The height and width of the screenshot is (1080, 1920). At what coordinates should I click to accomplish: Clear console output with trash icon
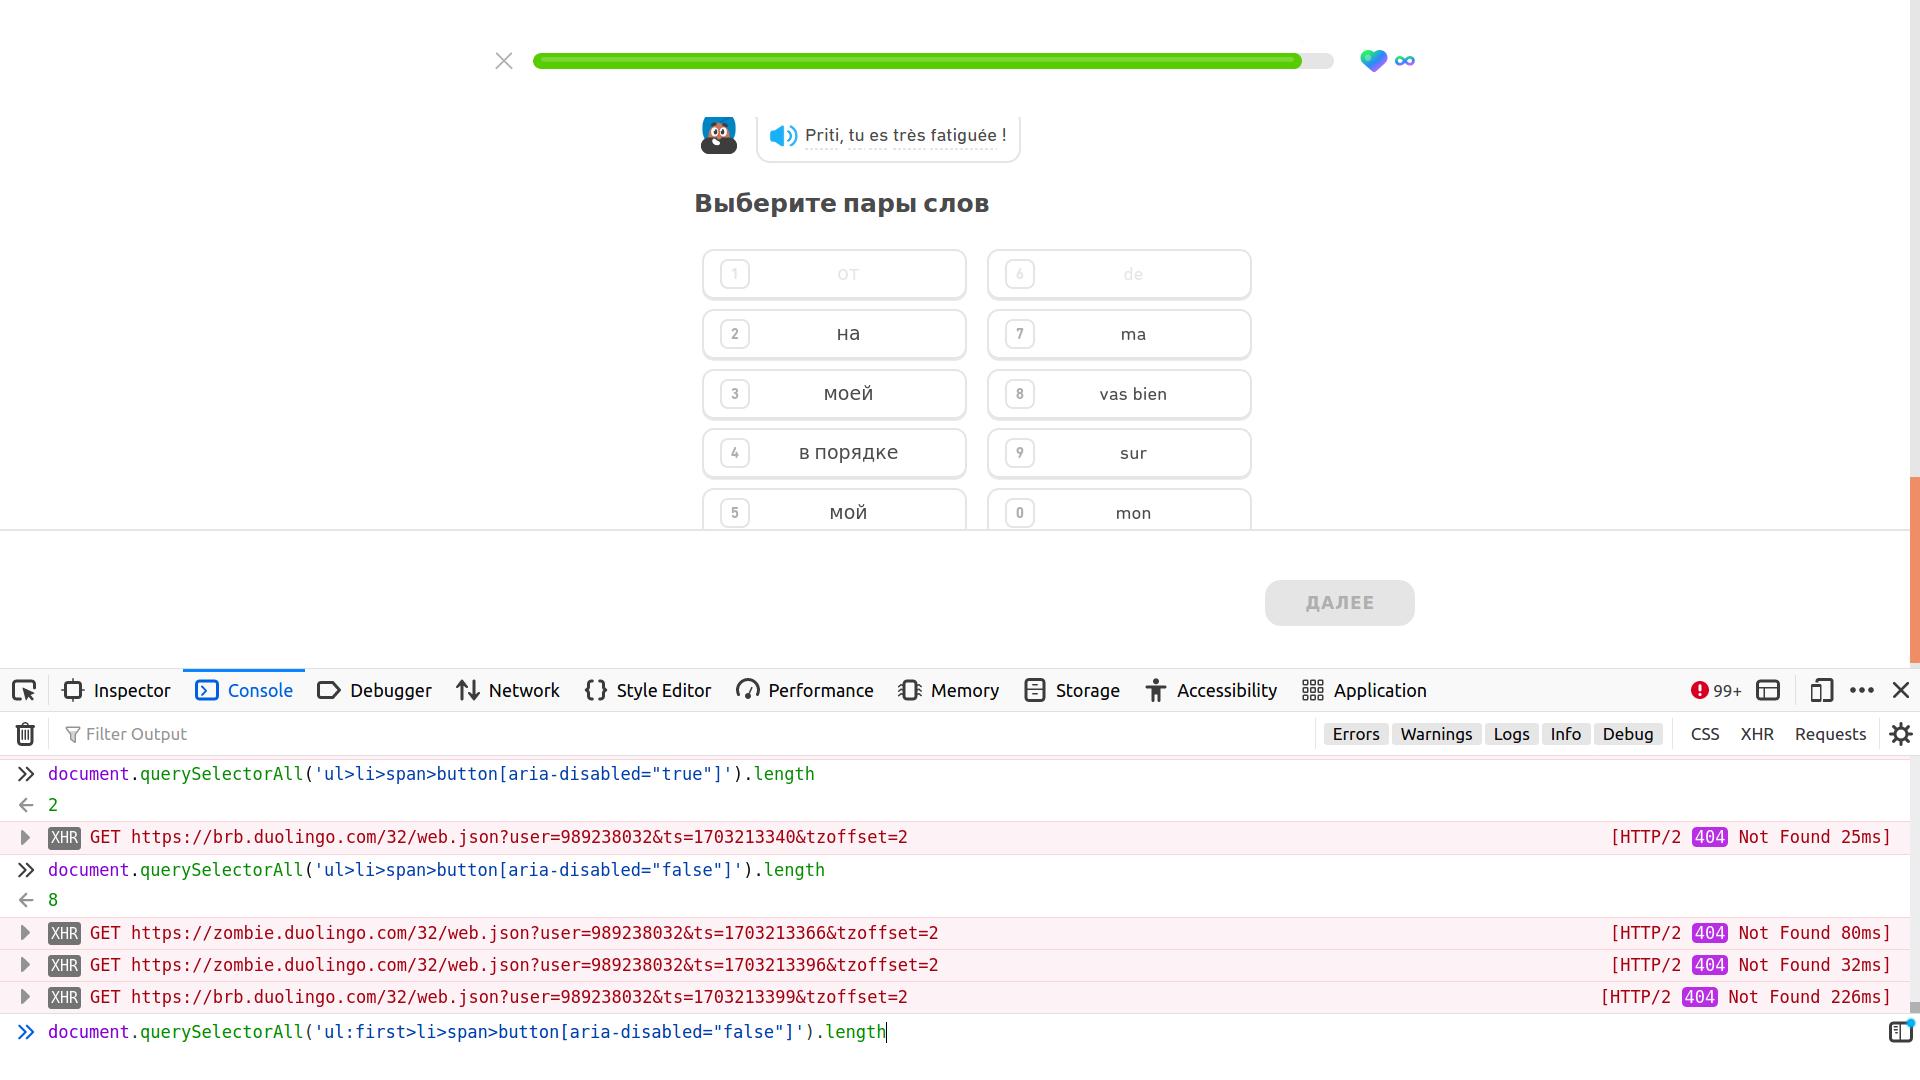(x=25, y=734)
